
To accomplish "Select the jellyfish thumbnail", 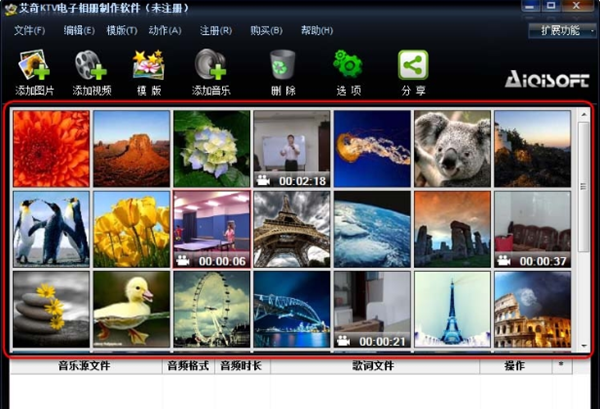I will click(372, 149).
